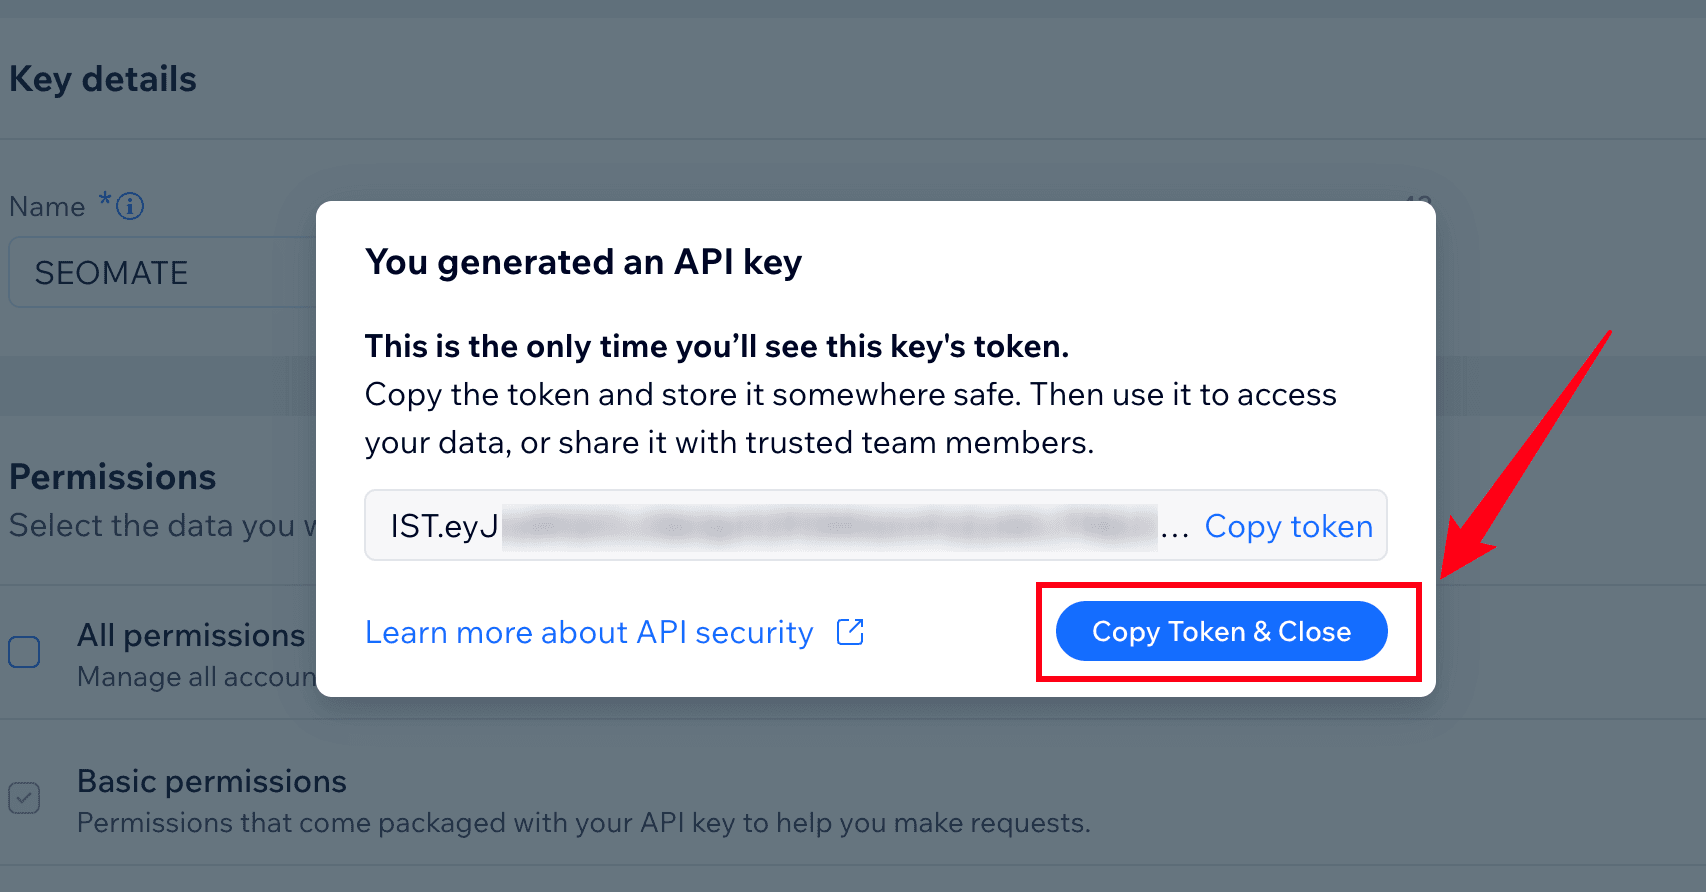Select the SEOMATE name input field
Viewport: 1706px width, 892px height.
(150, 271)
